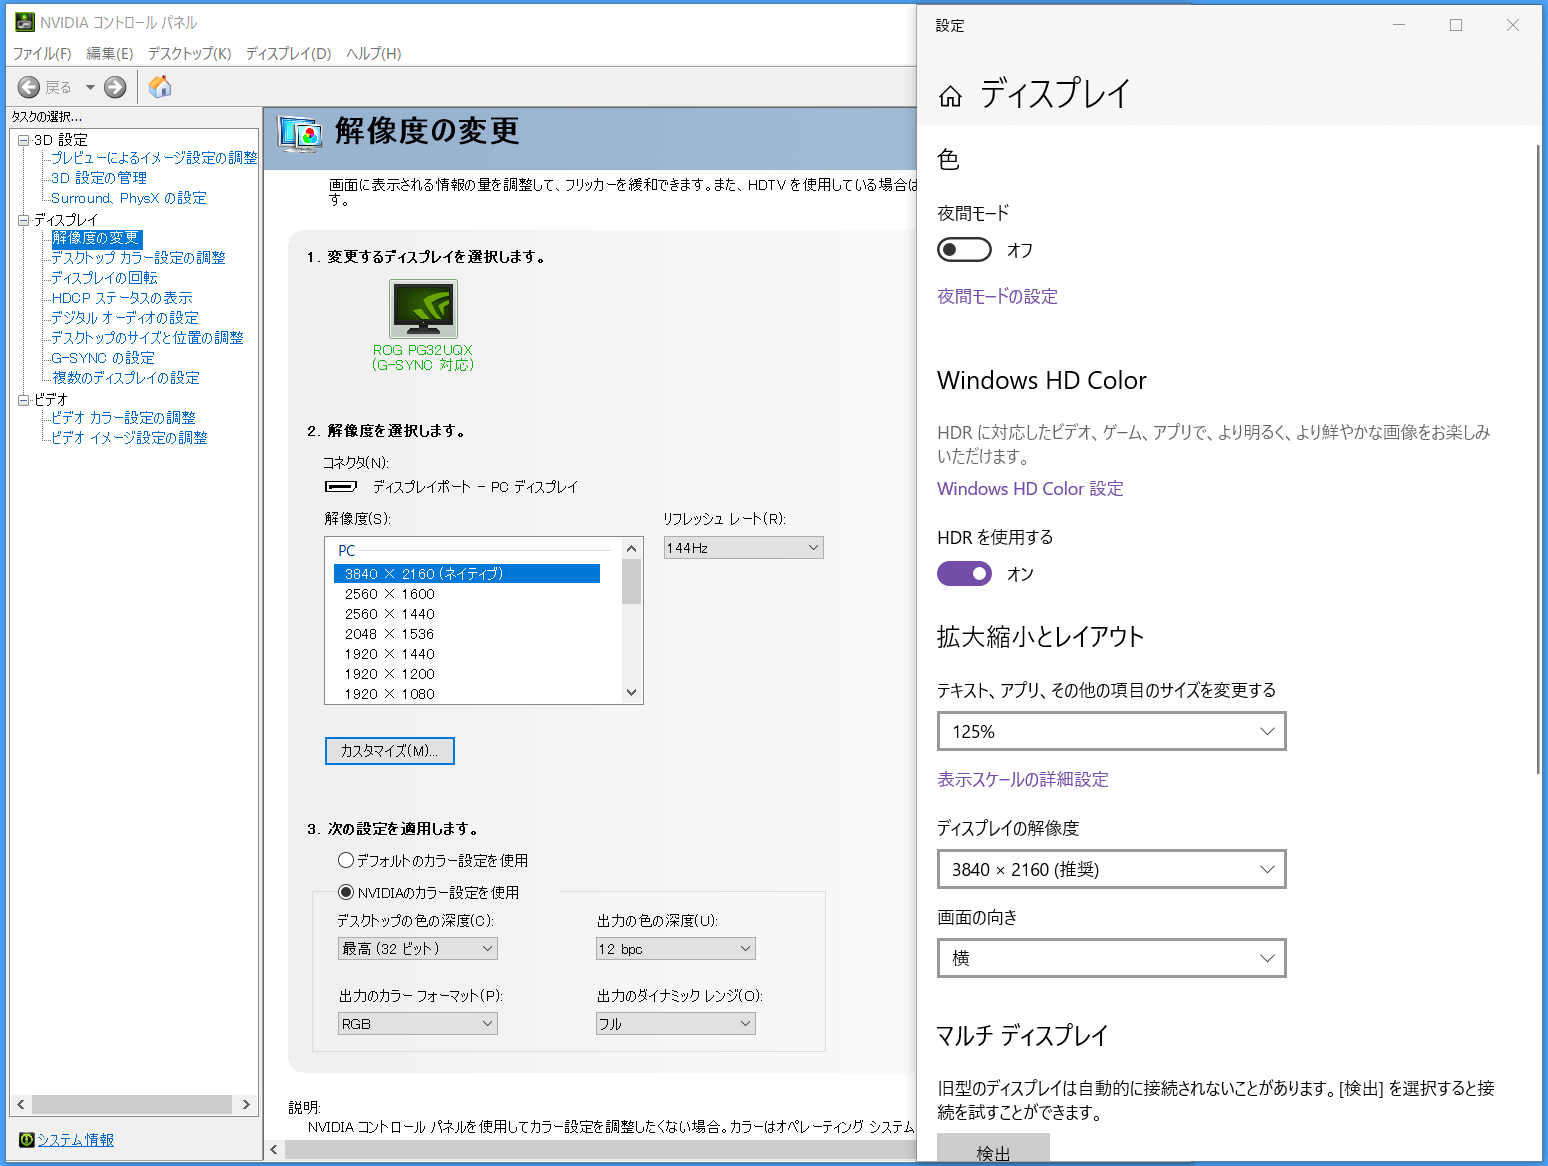Collapse the ビデオ tree node
Image resolution: width=1548 pixels, height=1166 pixels.
tap(24, 400)
